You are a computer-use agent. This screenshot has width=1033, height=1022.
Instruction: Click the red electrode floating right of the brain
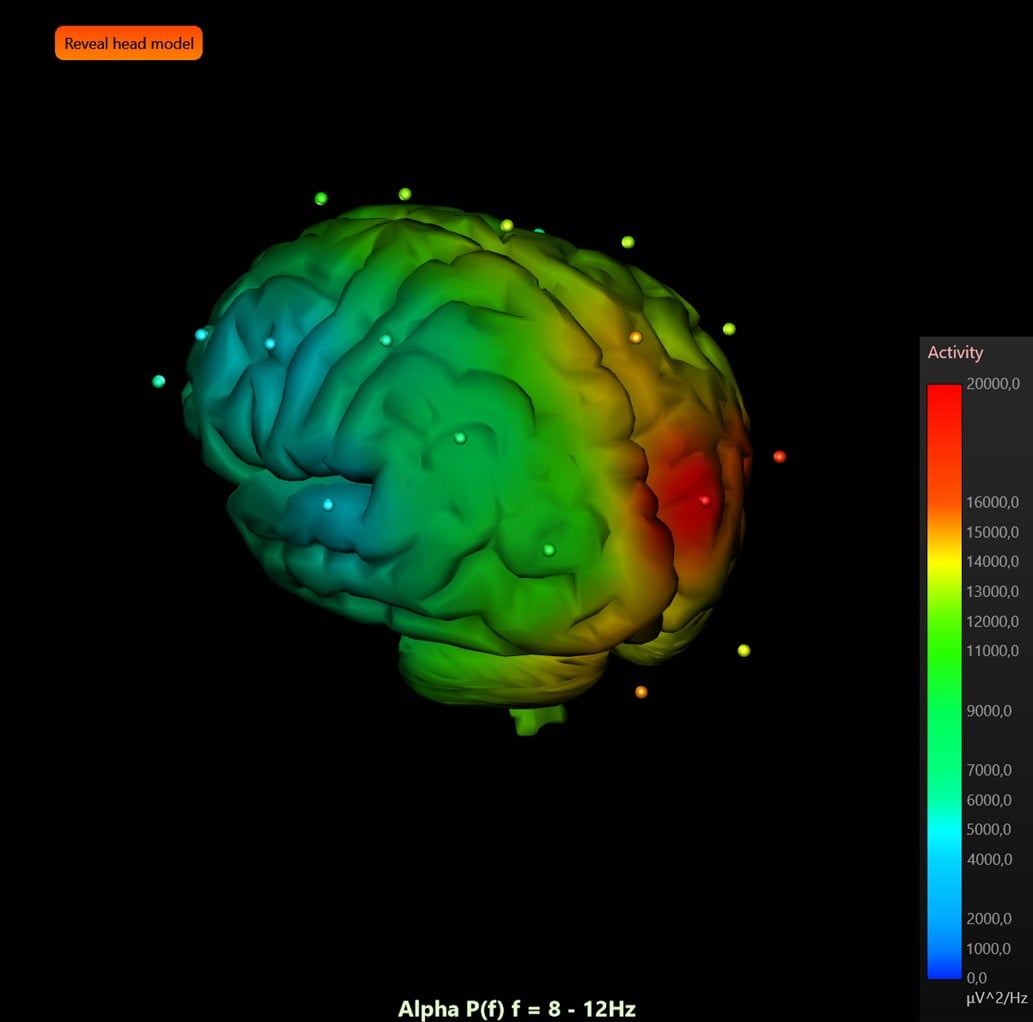(x=779, y=456)
